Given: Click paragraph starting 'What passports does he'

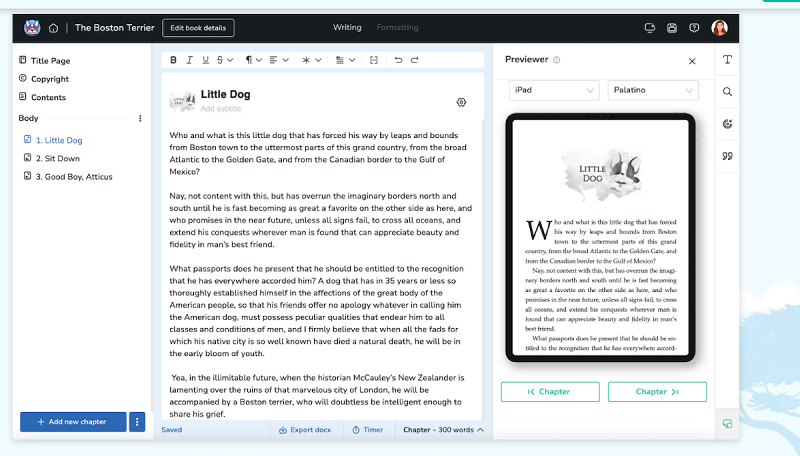Looking at the screenshot, I should click(317, 311).
